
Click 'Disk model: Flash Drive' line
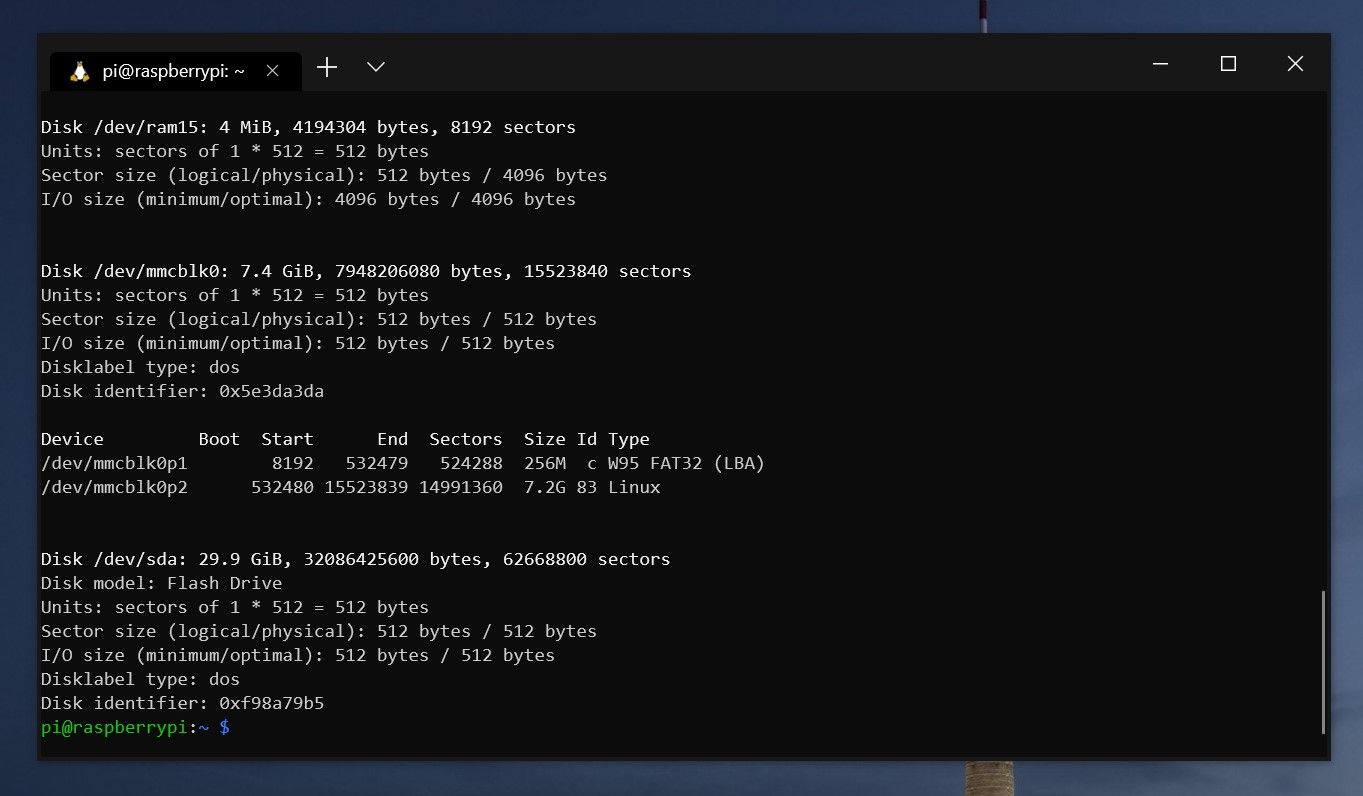pyautogui.click(x=161, y=583)
